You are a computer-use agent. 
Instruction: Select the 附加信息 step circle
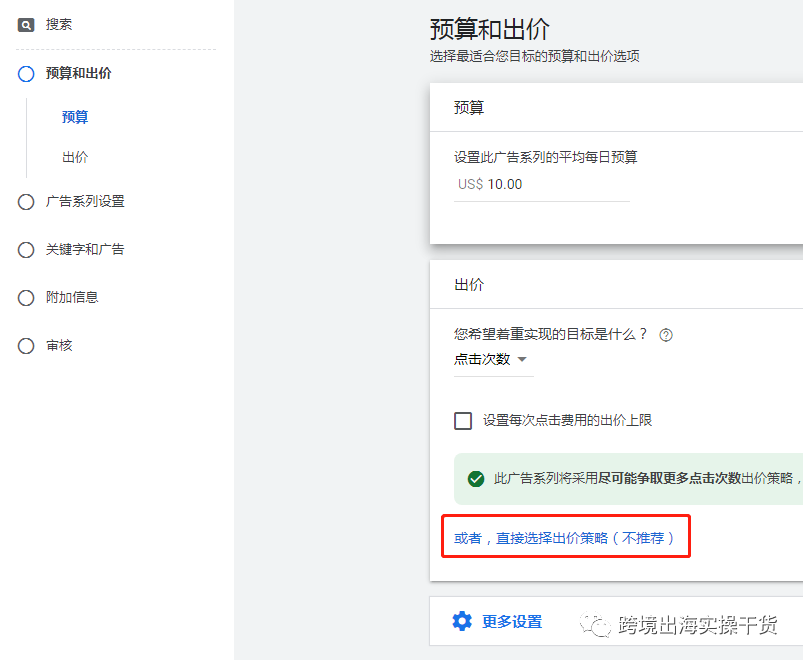pos(25,297)
